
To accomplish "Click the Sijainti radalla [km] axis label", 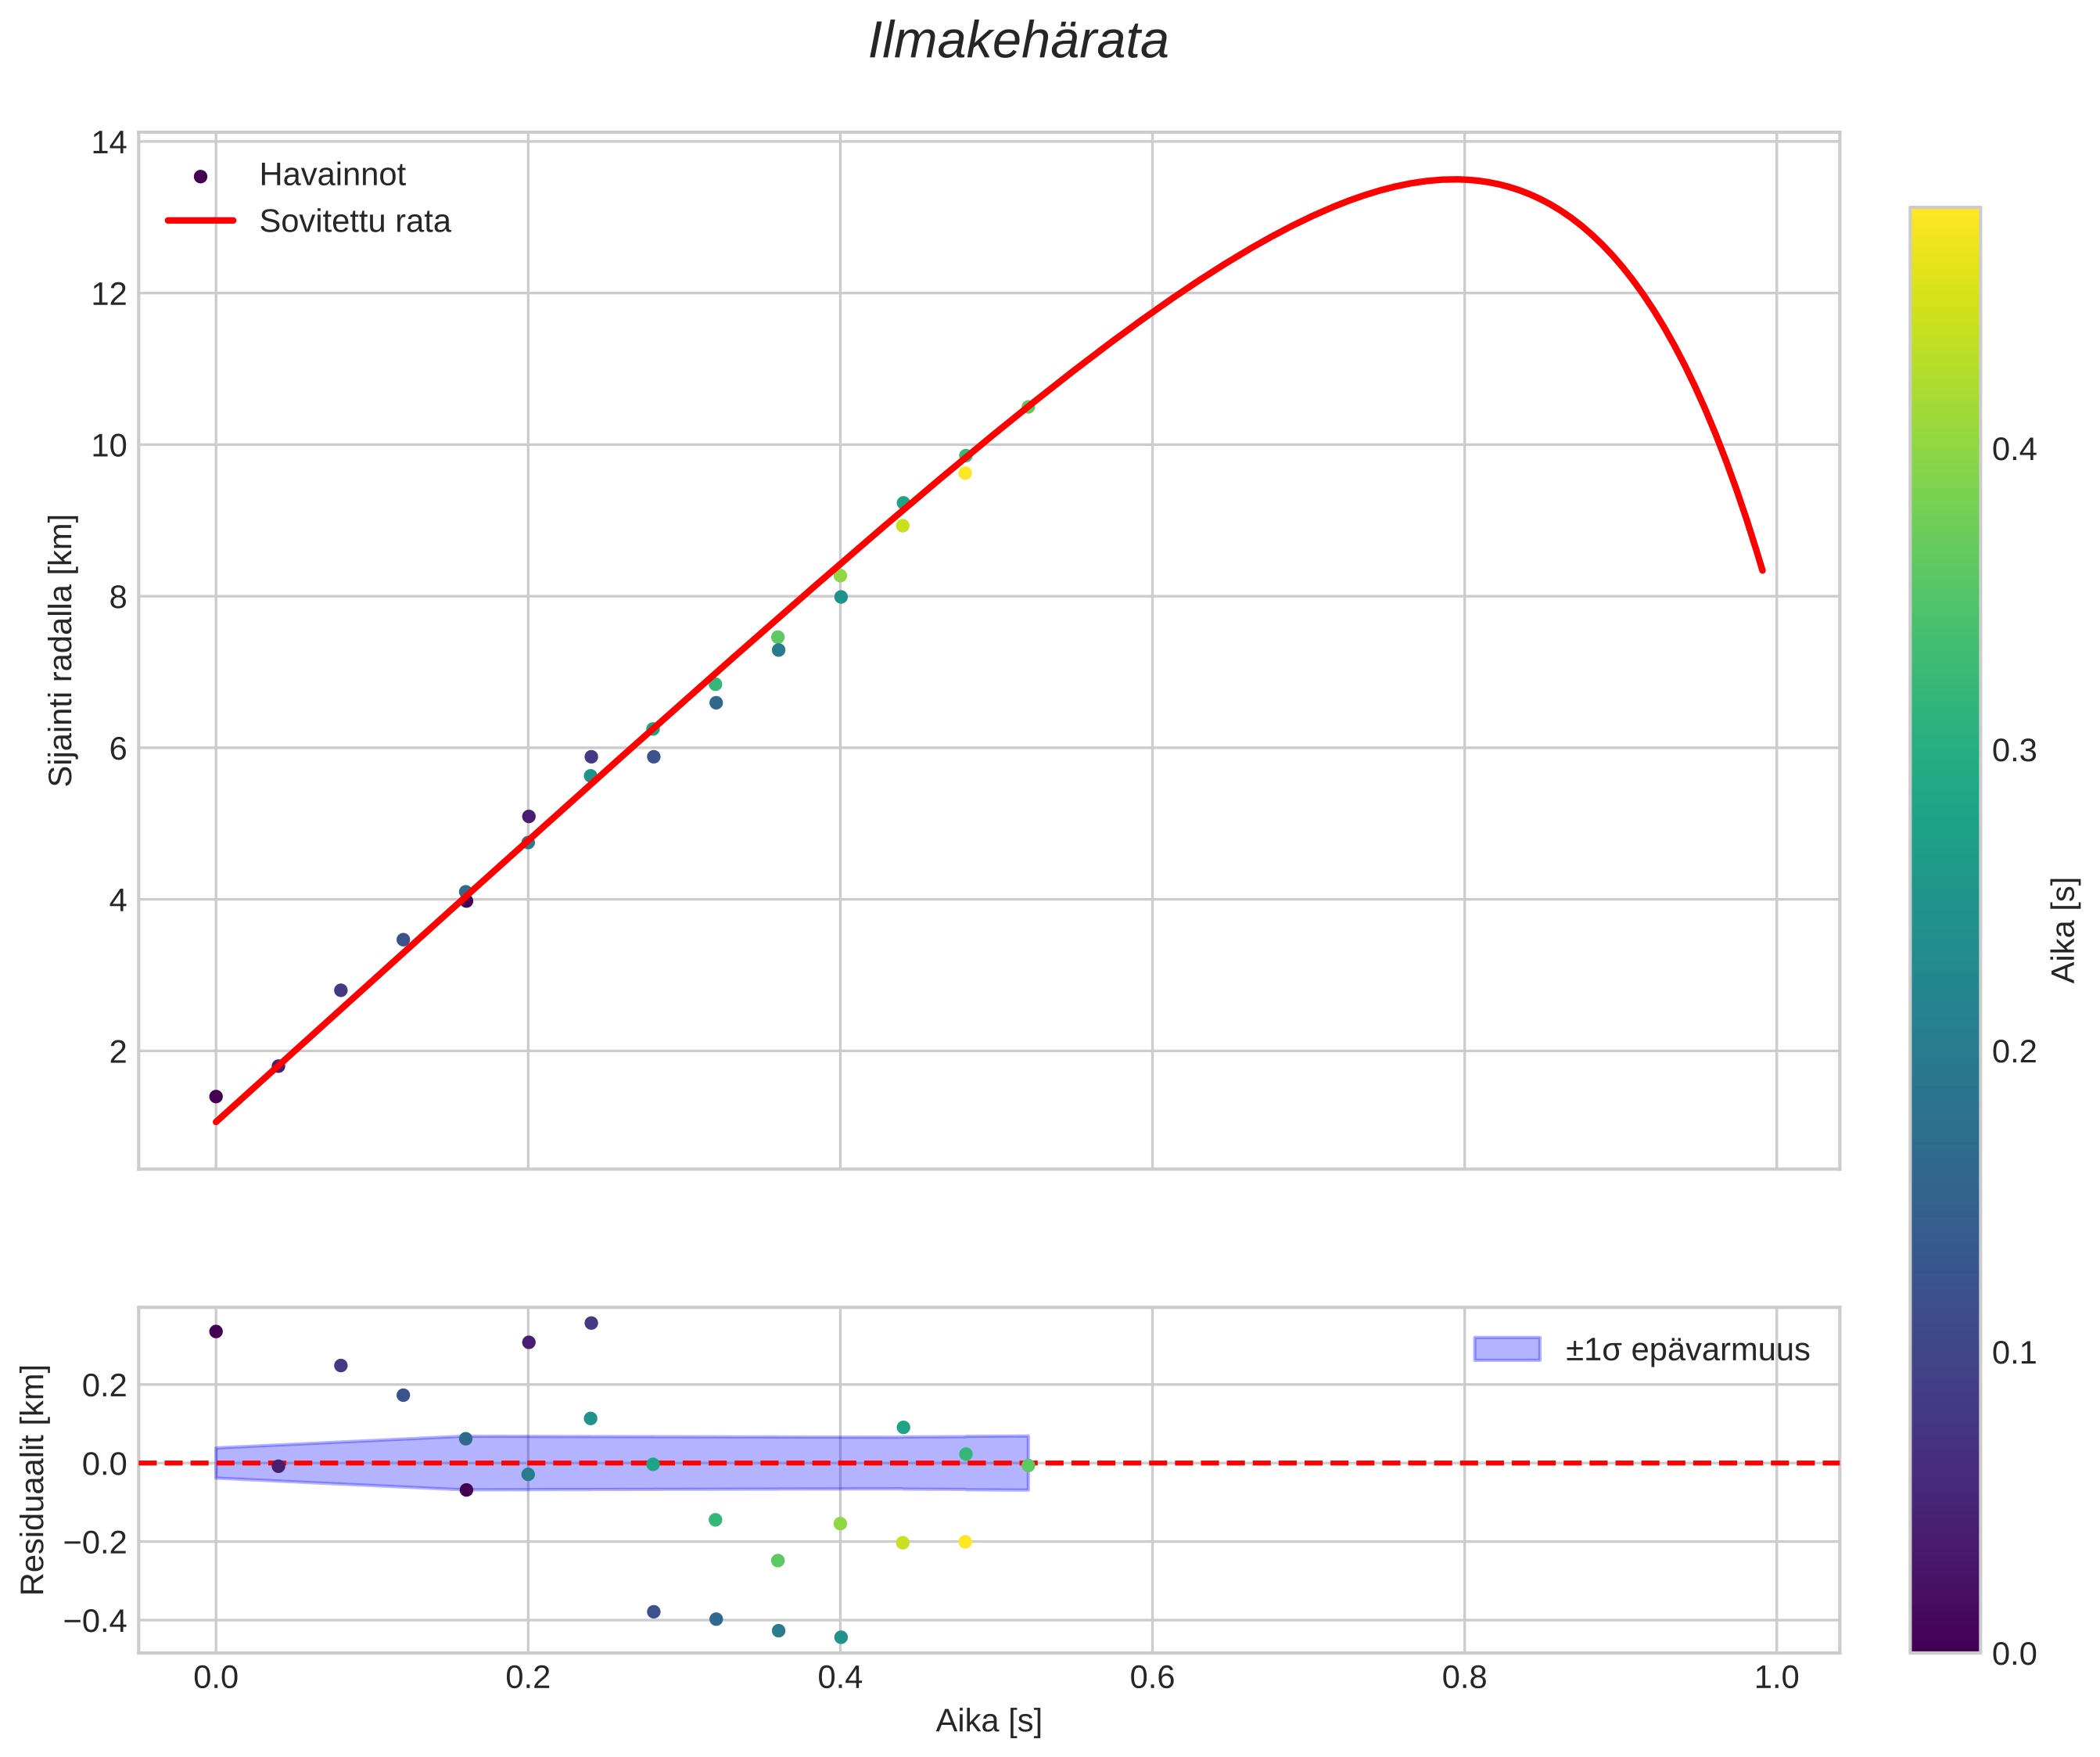I will [x=62, y=650].
